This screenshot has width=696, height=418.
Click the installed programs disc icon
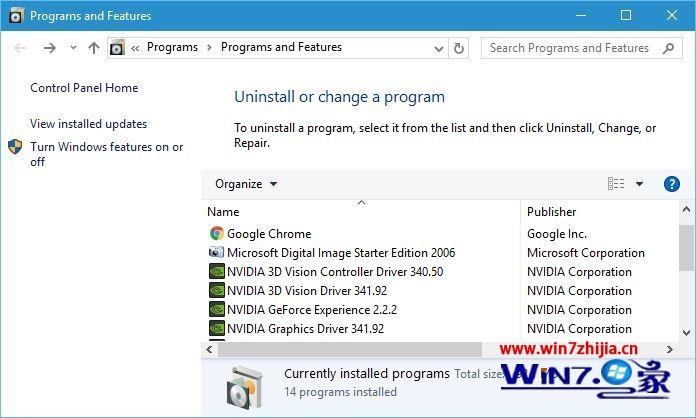(244, 387)
